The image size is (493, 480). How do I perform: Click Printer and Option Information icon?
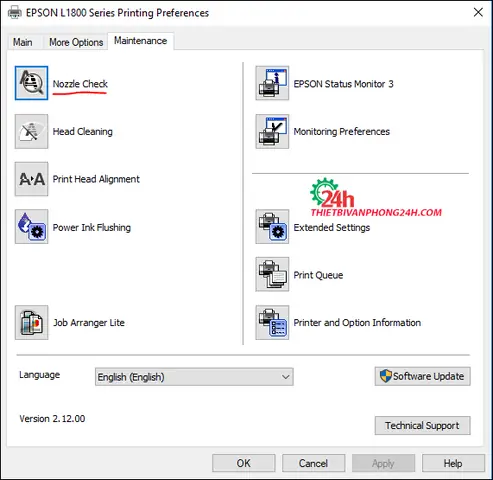[272, 322]
